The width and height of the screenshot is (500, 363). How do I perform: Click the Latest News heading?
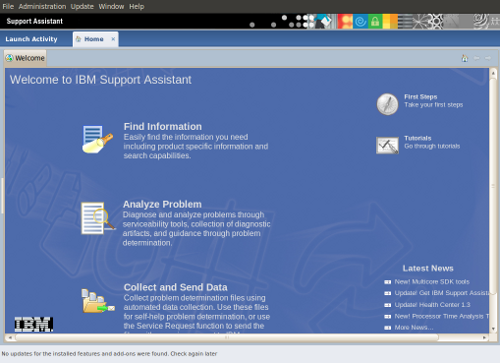point(428,268)
